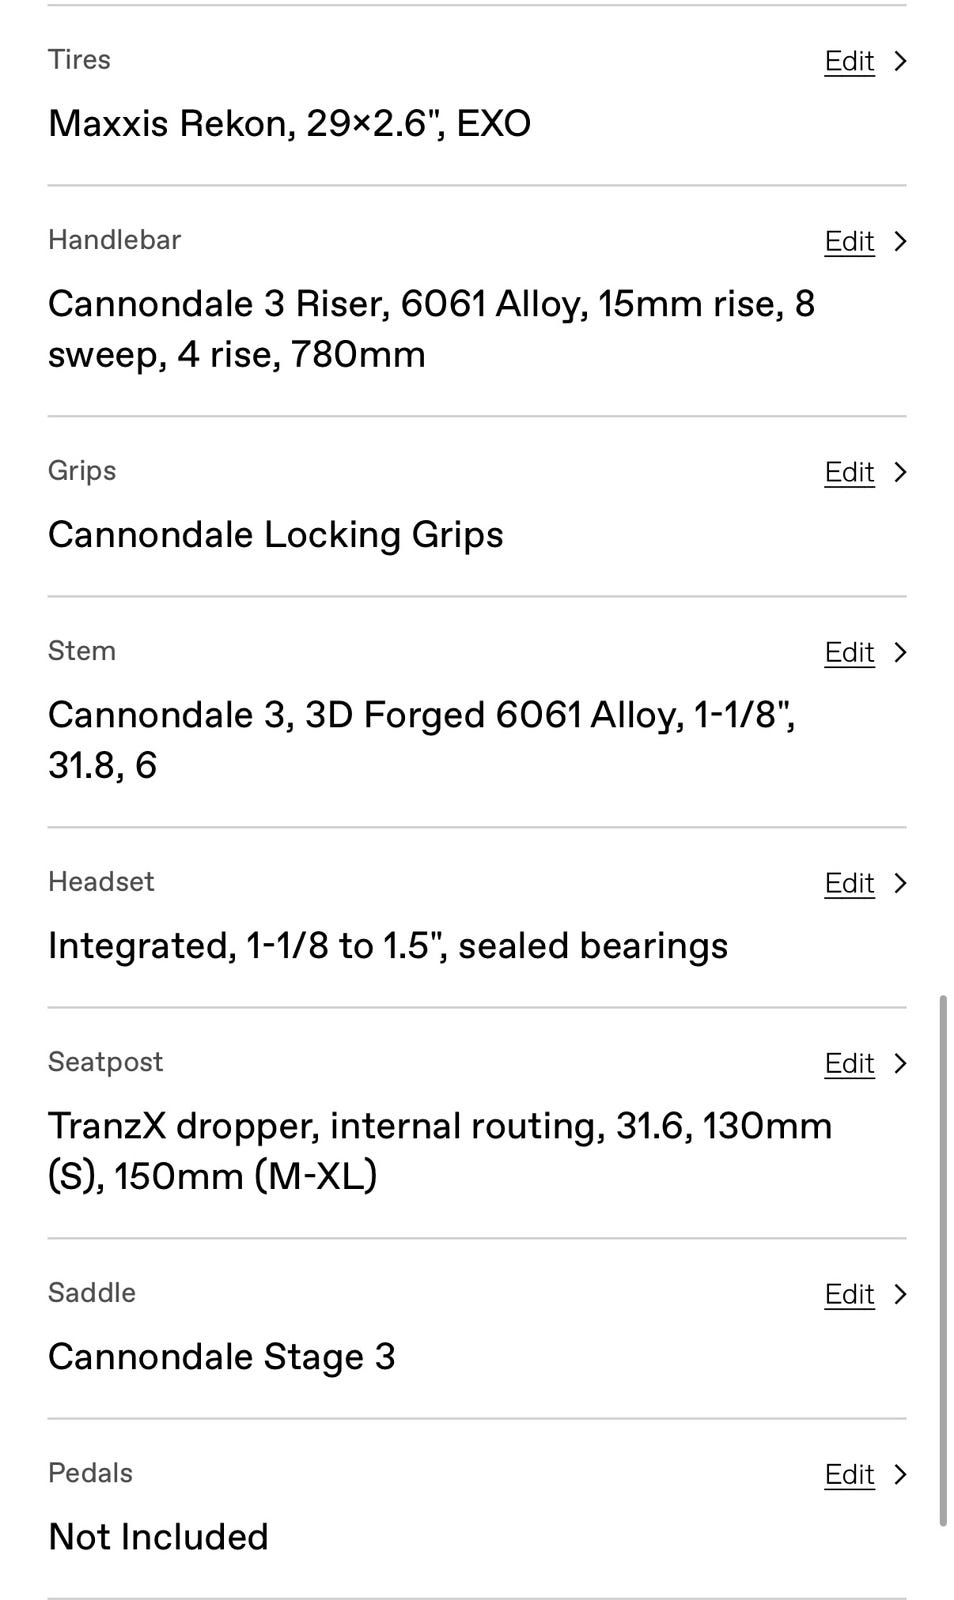Edit the Pedals entry
Image resolution: width=954 pixels, height=1600 pixels.
pos(849,1474)
